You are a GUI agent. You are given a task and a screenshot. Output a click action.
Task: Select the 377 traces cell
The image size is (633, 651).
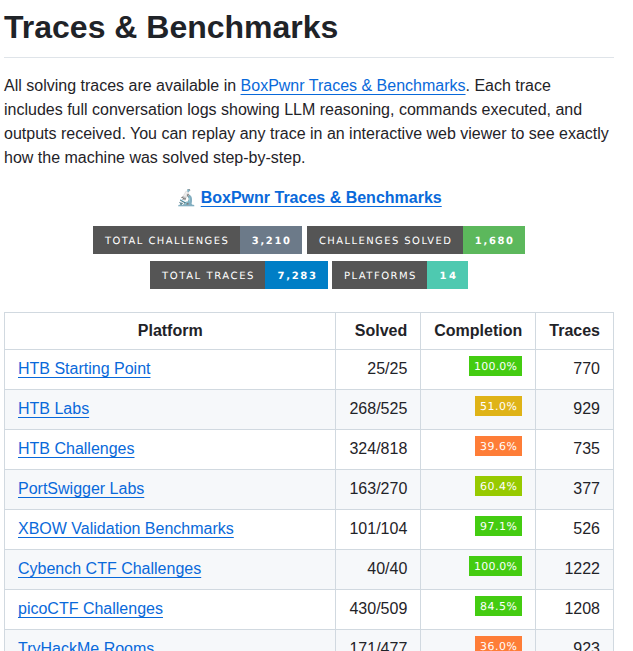574,489
